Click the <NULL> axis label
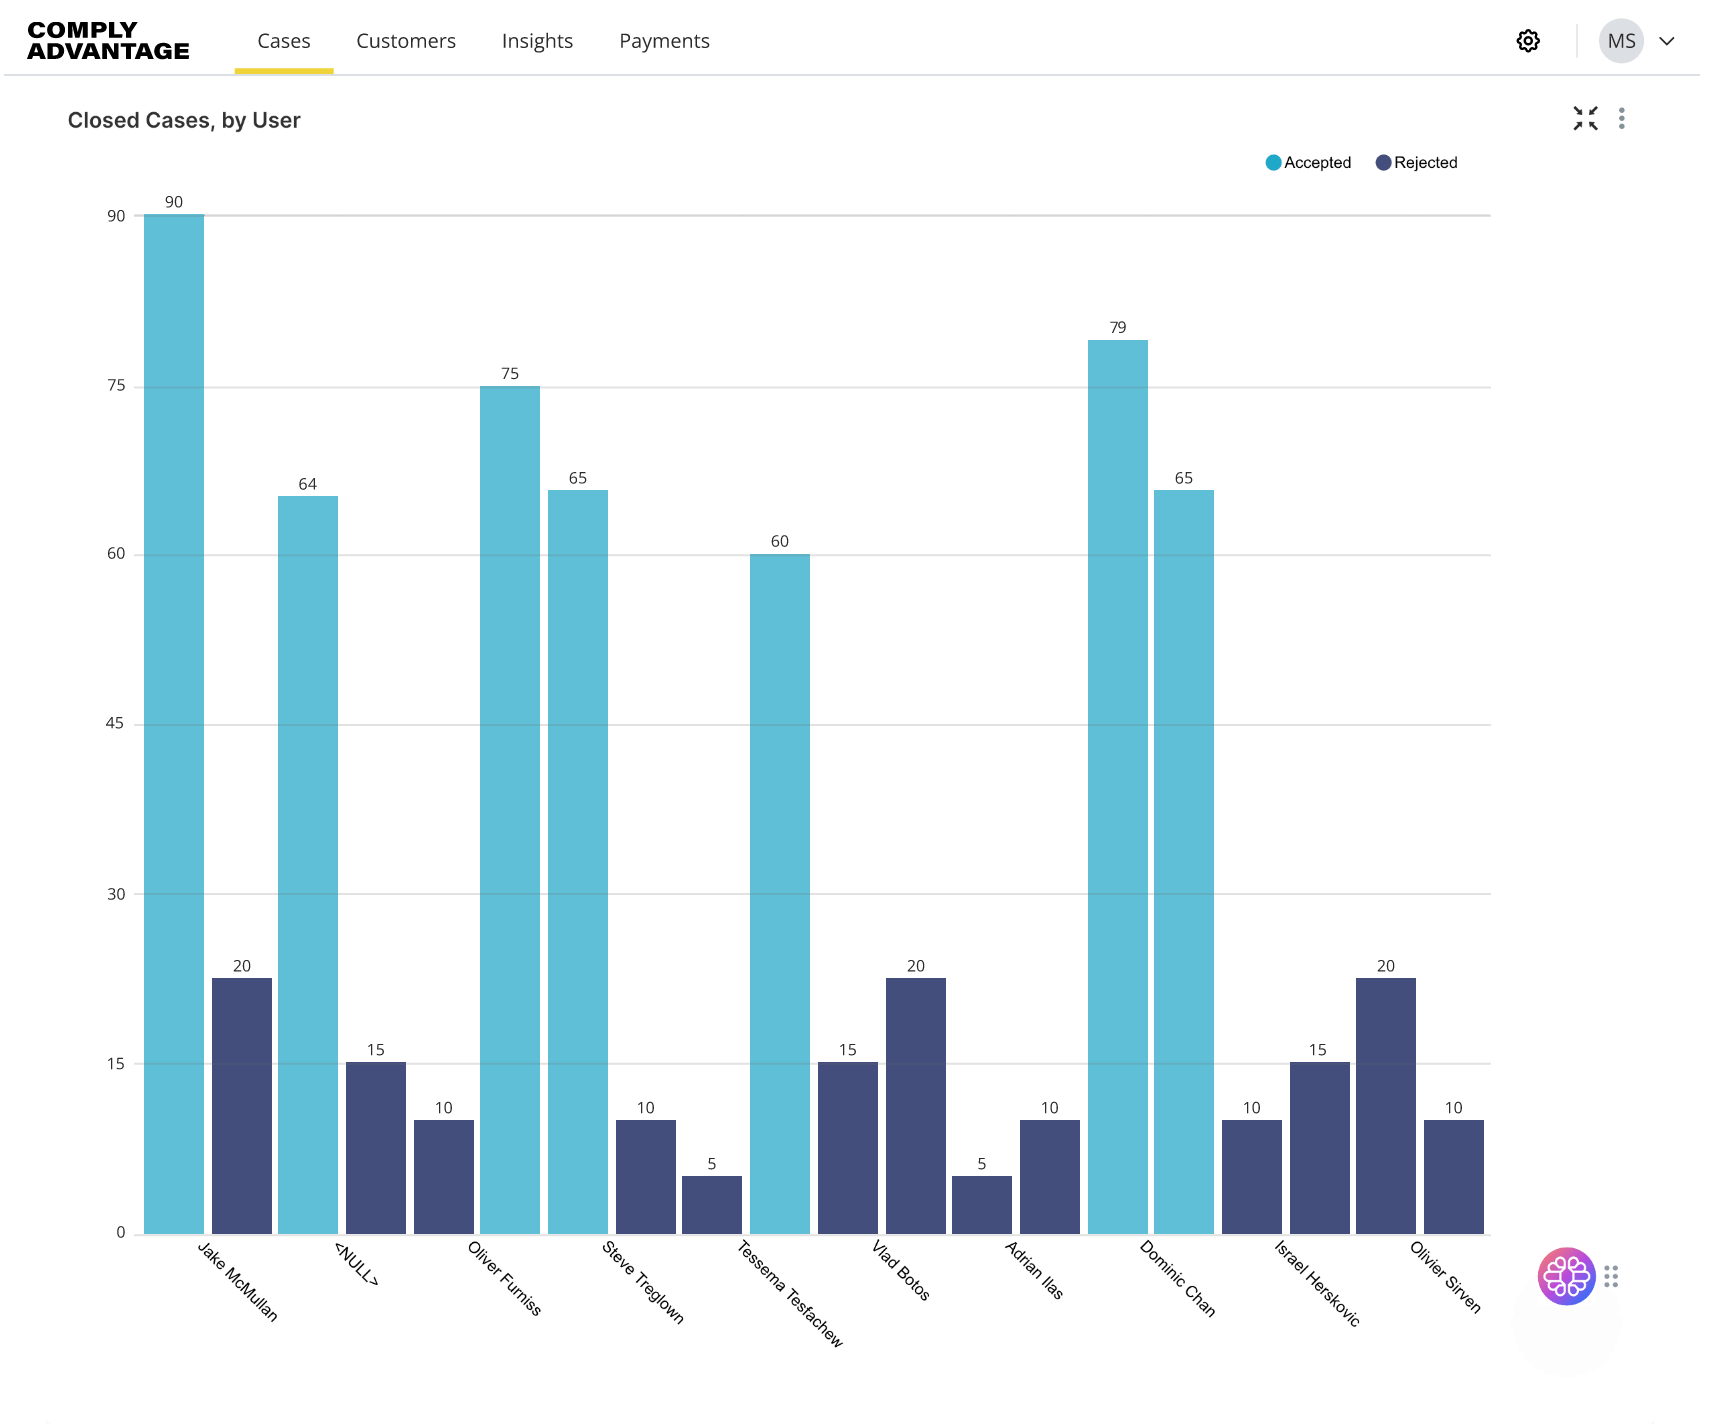 [356, 1265]
